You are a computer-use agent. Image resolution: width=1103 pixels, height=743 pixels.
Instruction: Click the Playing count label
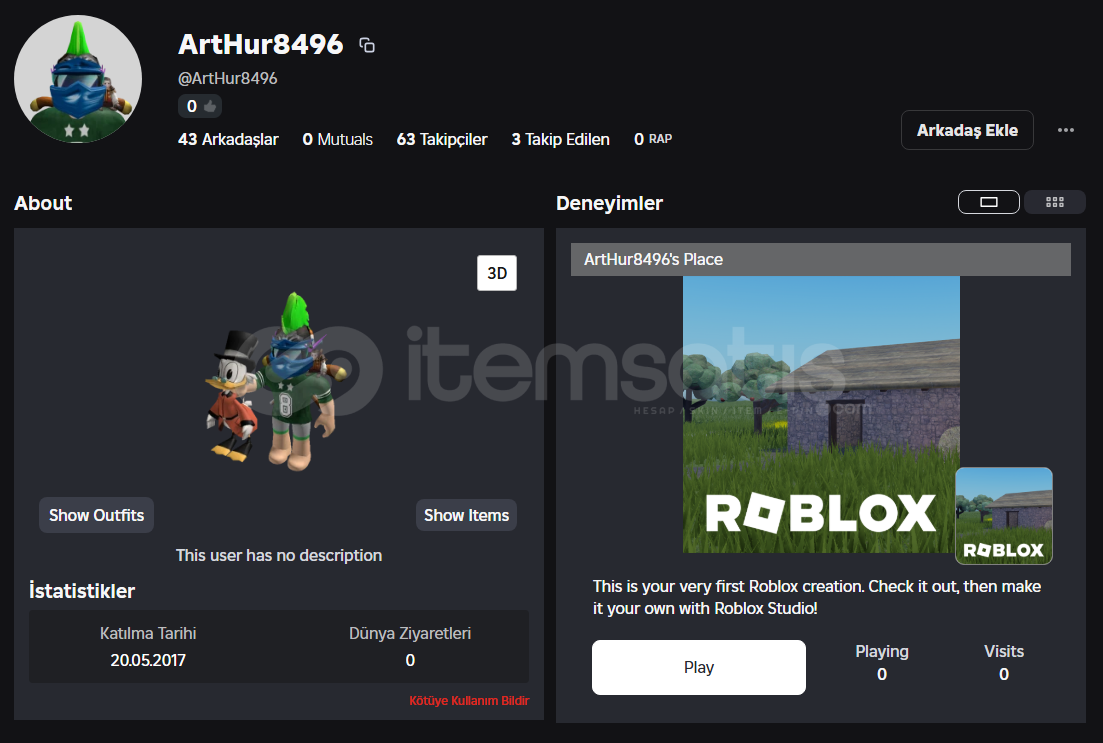(x=882, y=652)
